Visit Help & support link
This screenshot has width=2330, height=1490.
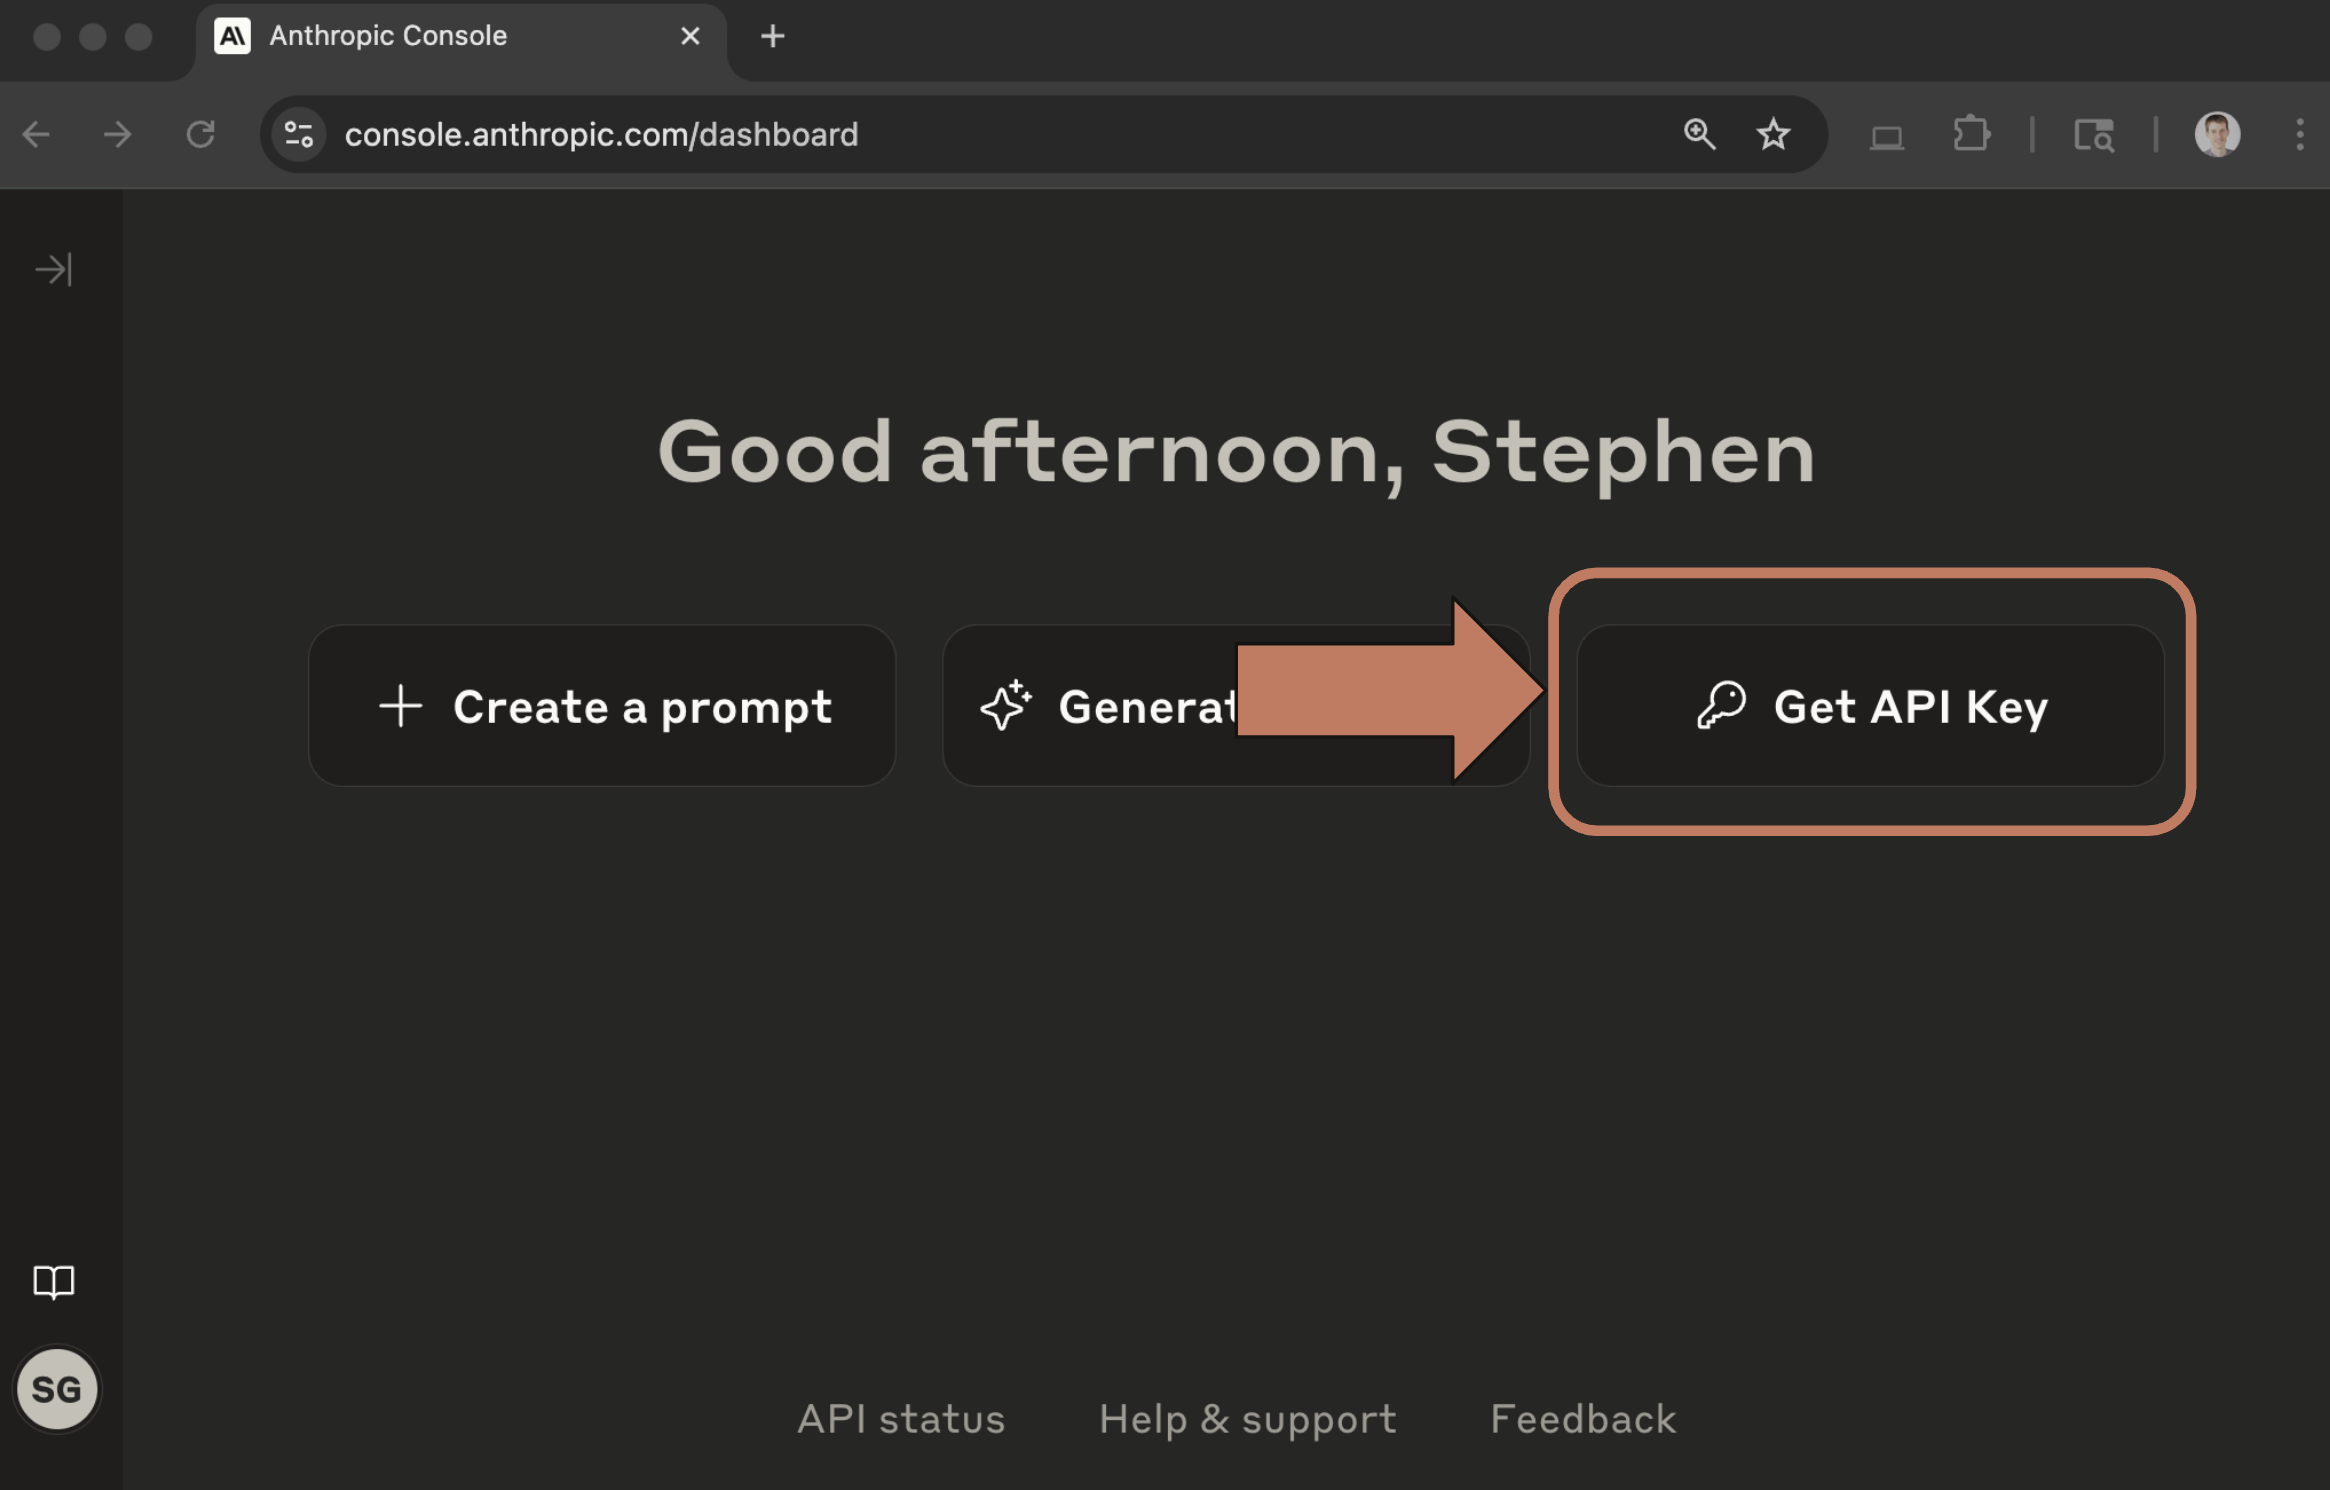click(x=1247, y=1419)
